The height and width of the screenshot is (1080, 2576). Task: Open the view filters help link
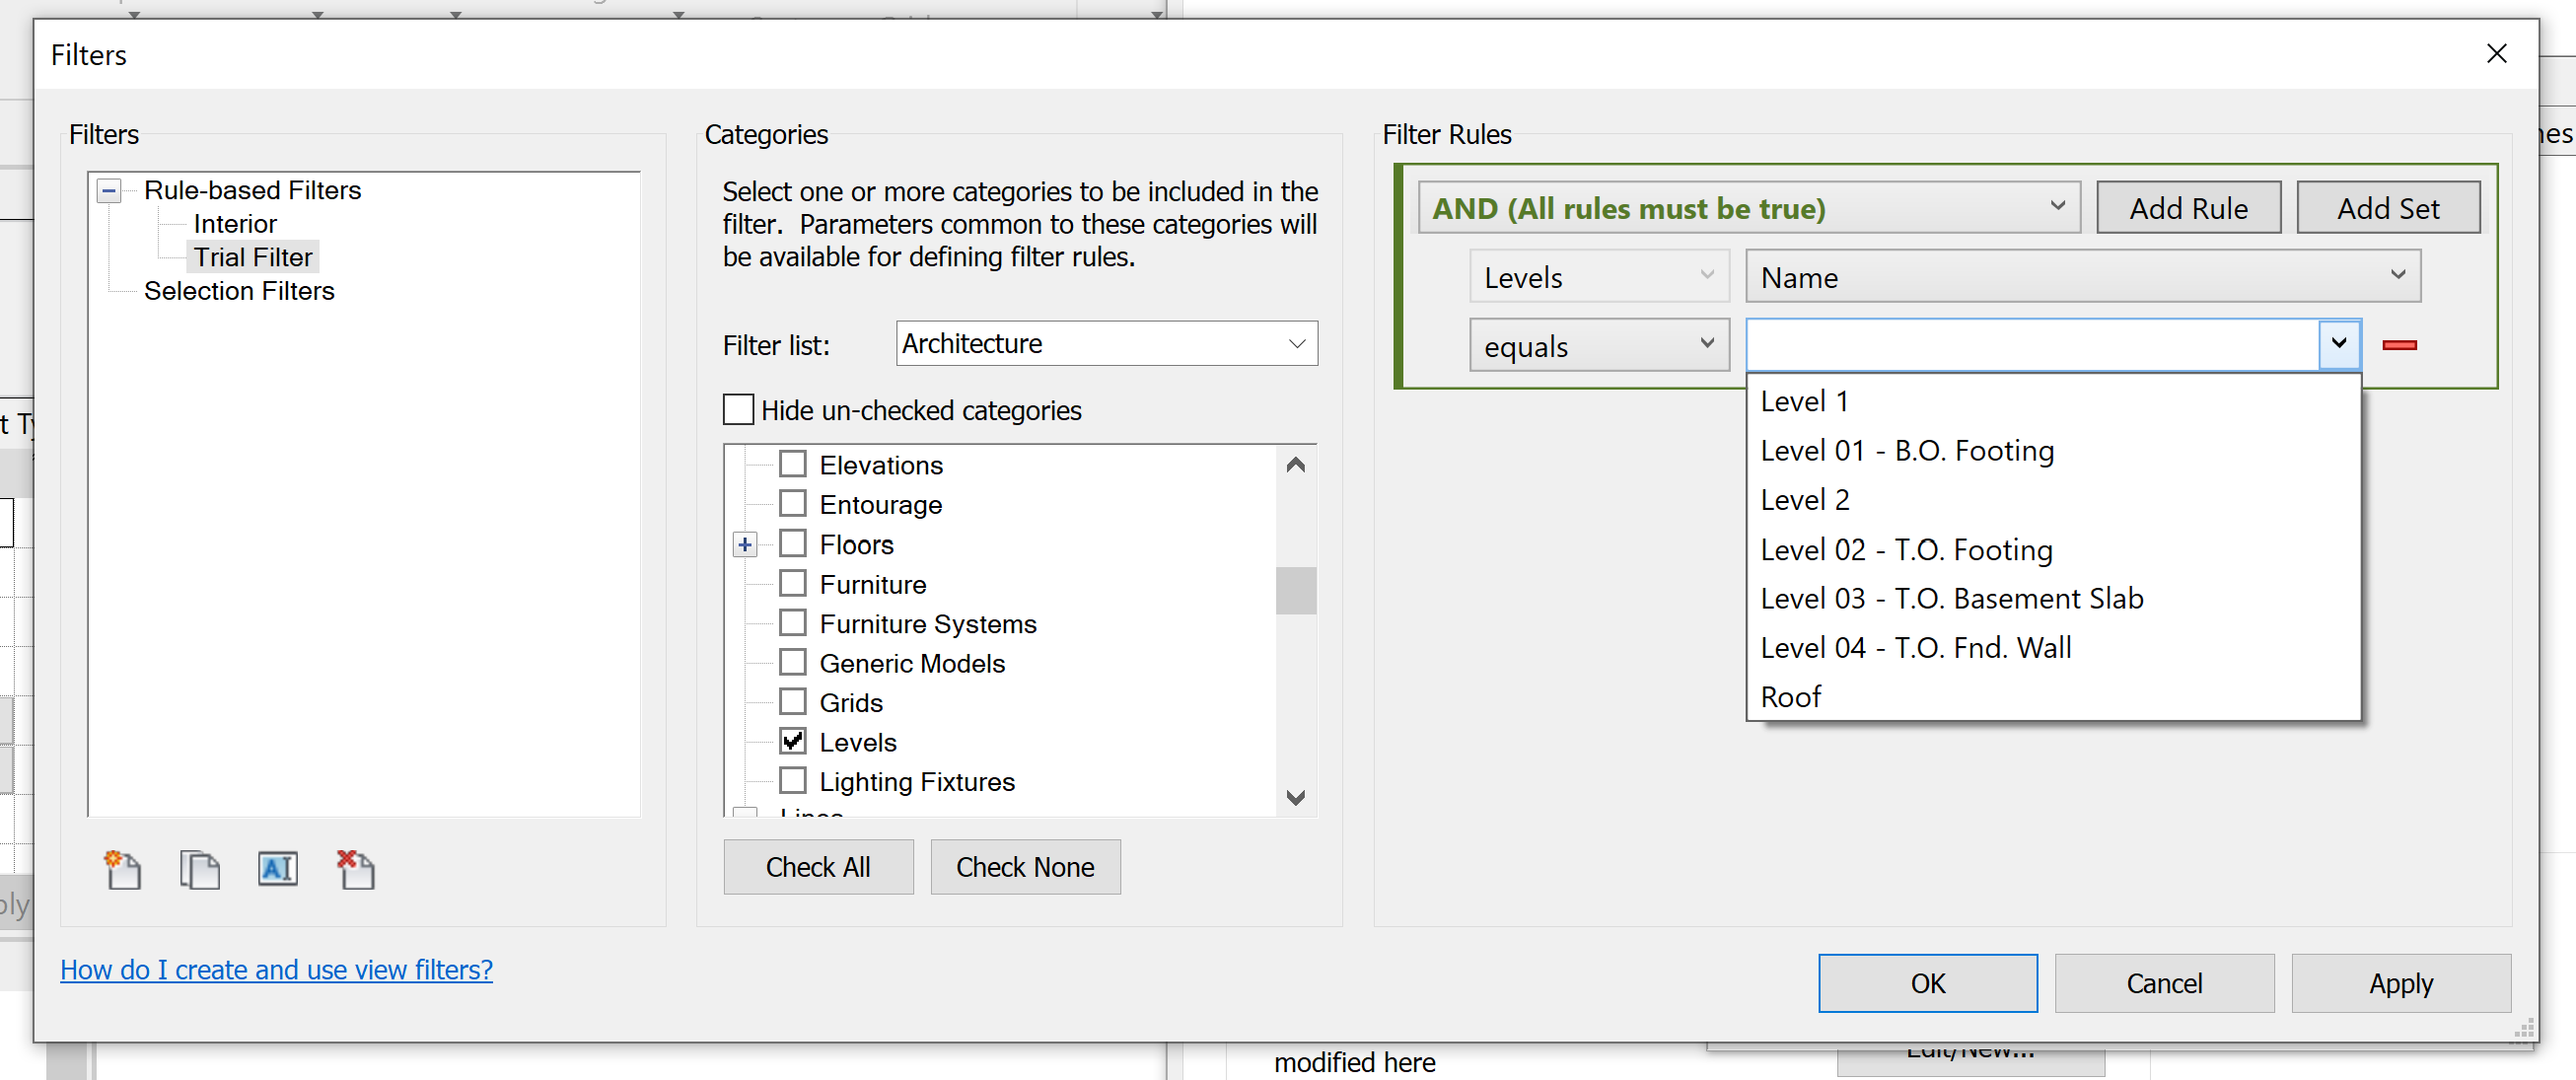coord(276,970)
